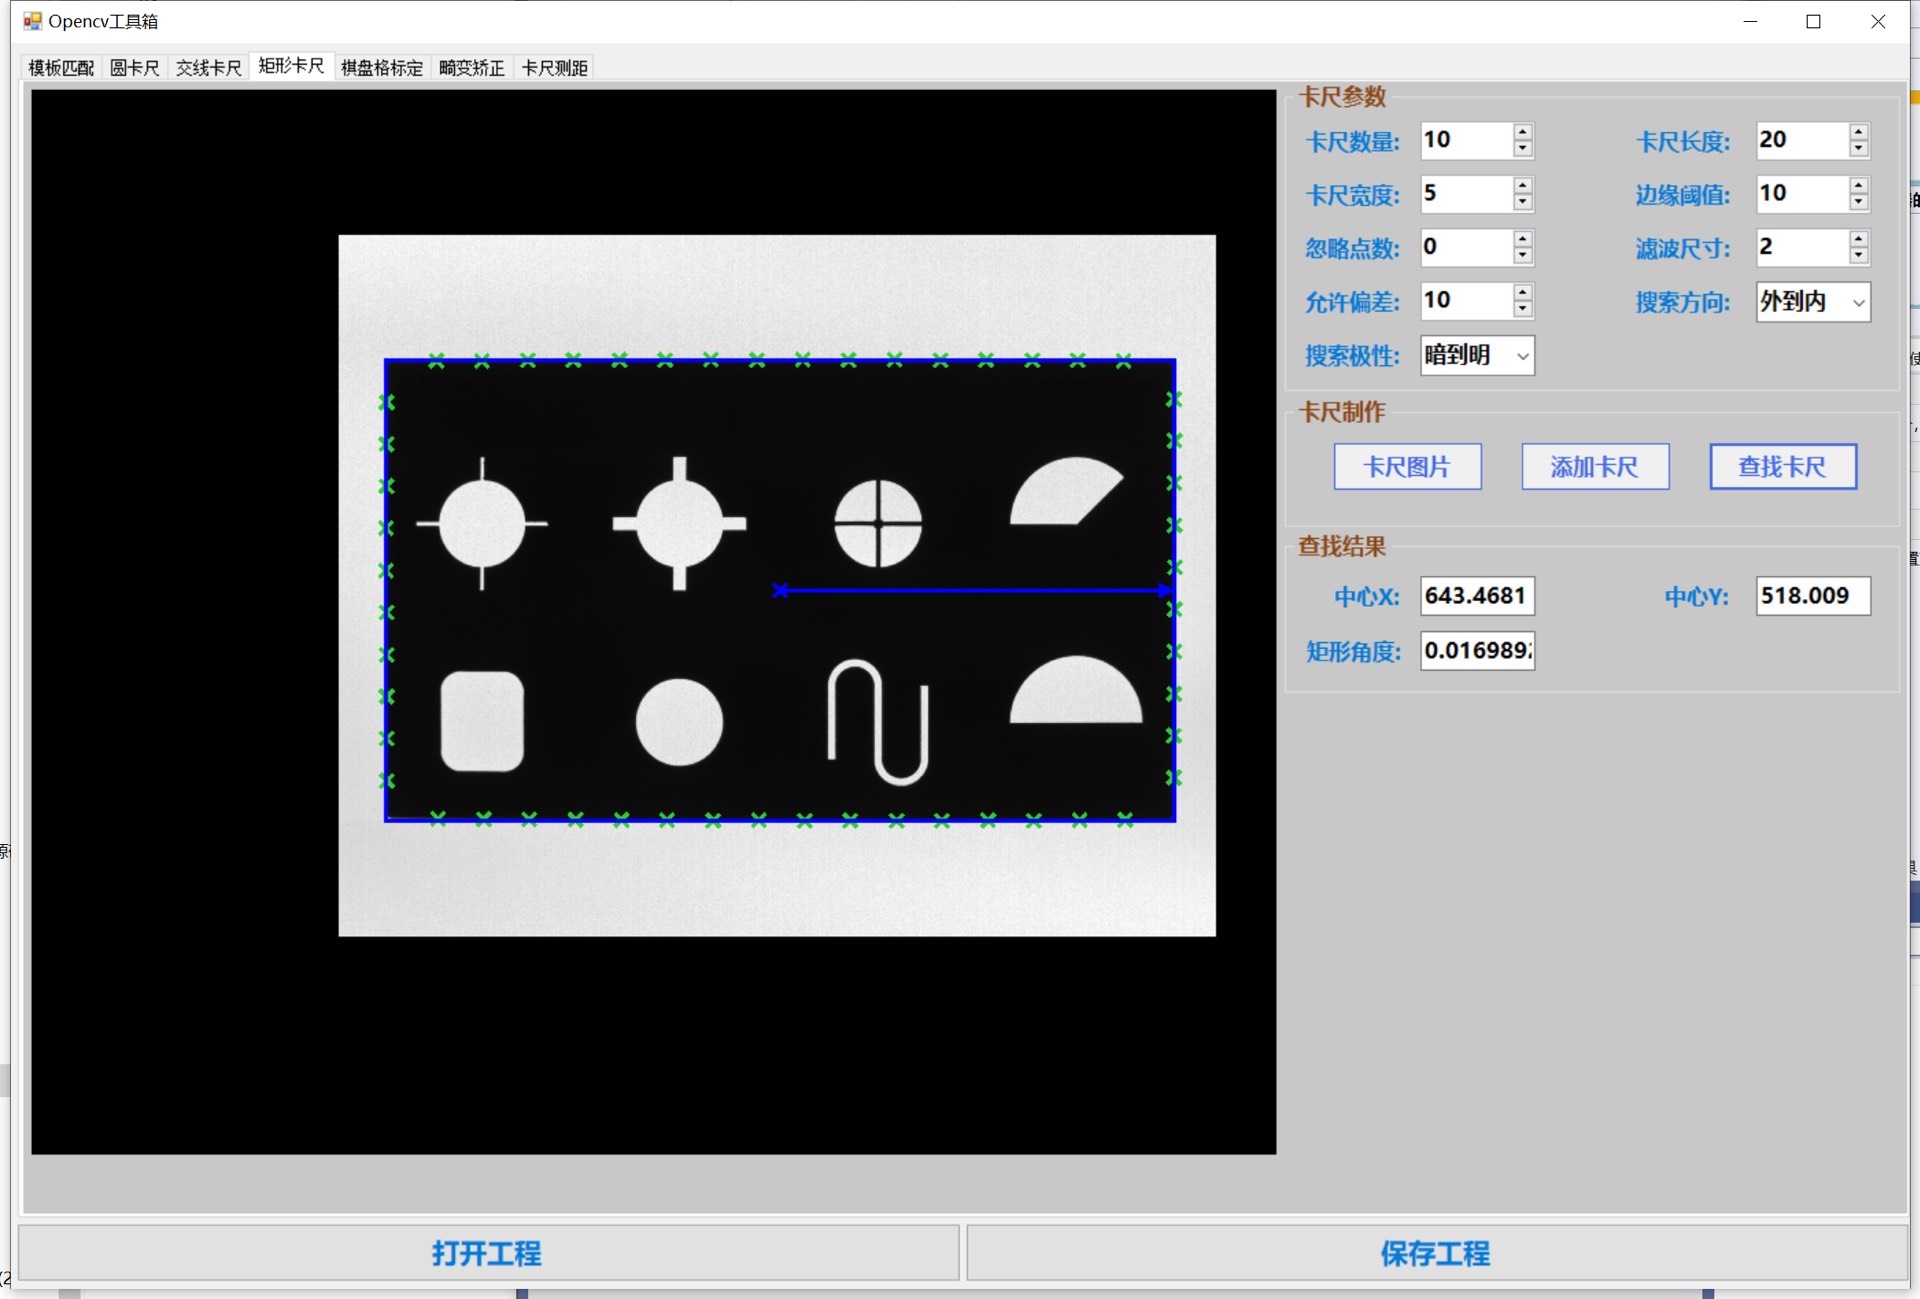Click 打开工程 button at bottom
This screenshot has width=1920, height=1299.
(x=488, y=1253)
